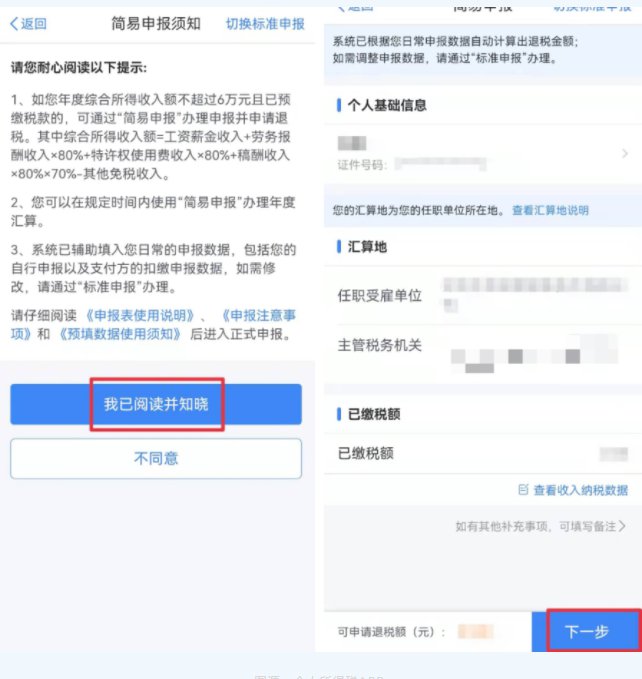Screen dimensions: 642x679
Task: Tap the 证件号码 field in personal info
Action: (411, 165)
